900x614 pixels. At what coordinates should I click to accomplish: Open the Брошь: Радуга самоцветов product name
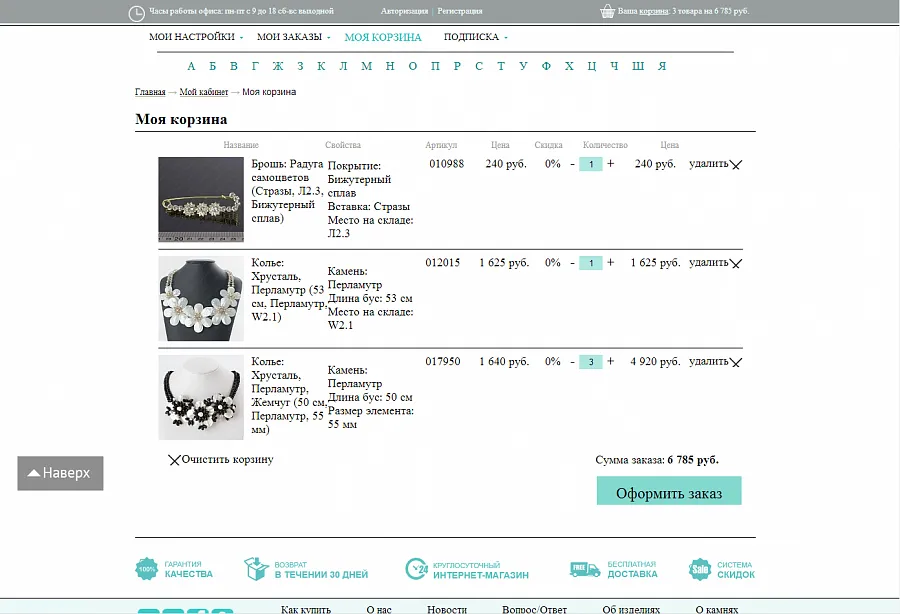[x=288, y=191]
